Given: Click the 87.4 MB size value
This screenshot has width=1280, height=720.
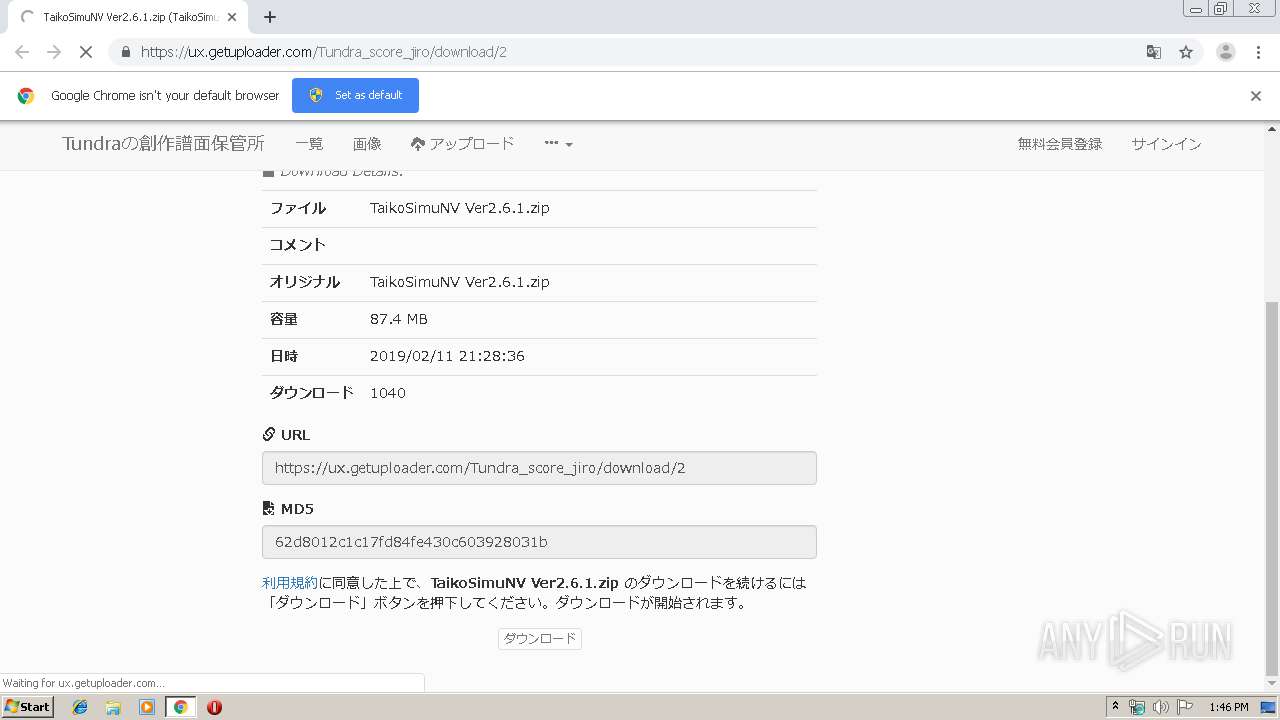Looking at the screenshot, I should 399,319.
